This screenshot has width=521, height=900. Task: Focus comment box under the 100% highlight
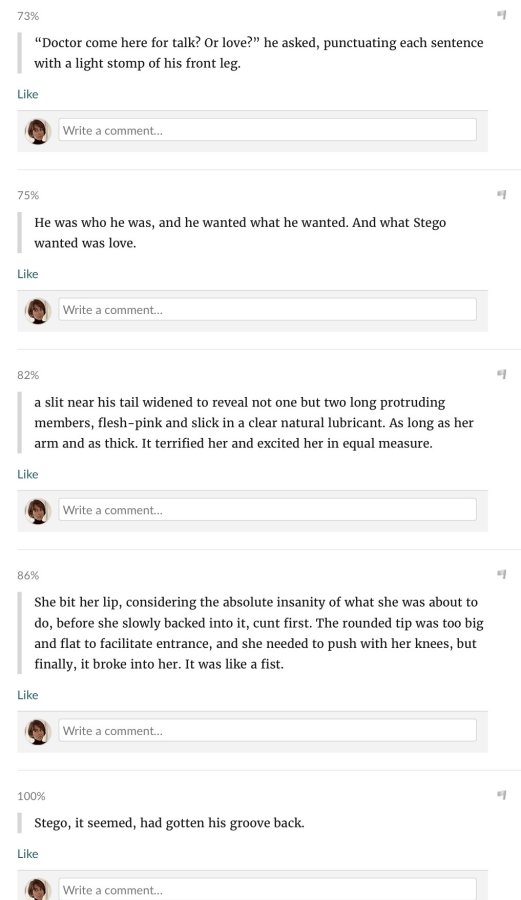click(267, 889)
